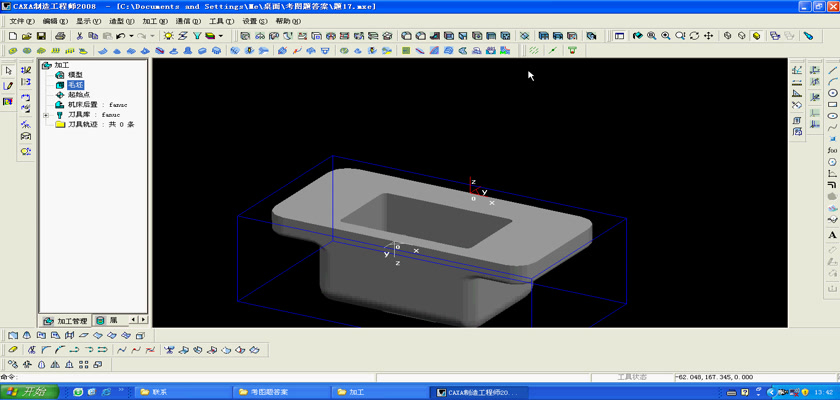Click the light bulb display icon
Viewport: 840px width, 400px height.
pyautogui.click(x=169, y=36)
